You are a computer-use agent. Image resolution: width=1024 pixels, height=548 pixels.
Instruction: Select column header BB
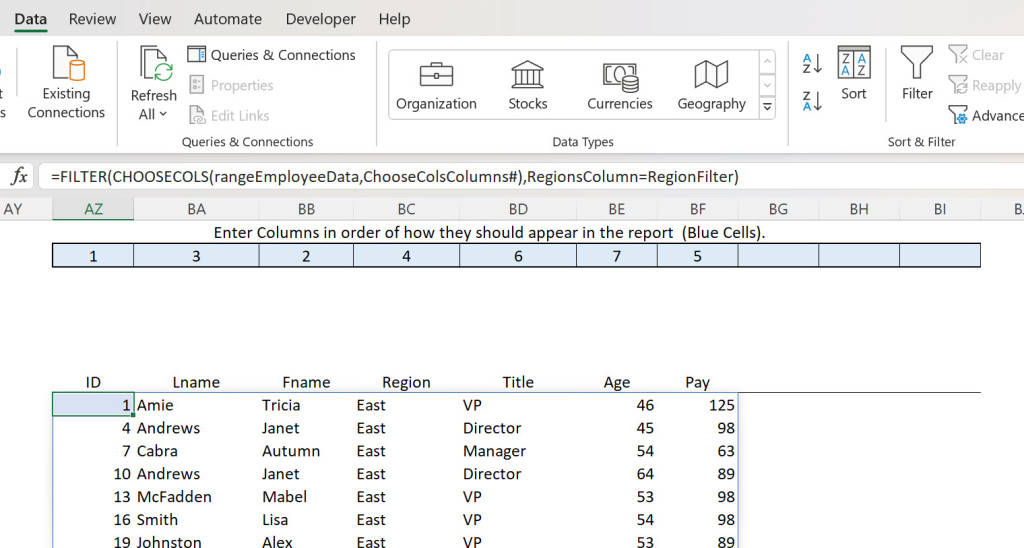click(306, 209)
